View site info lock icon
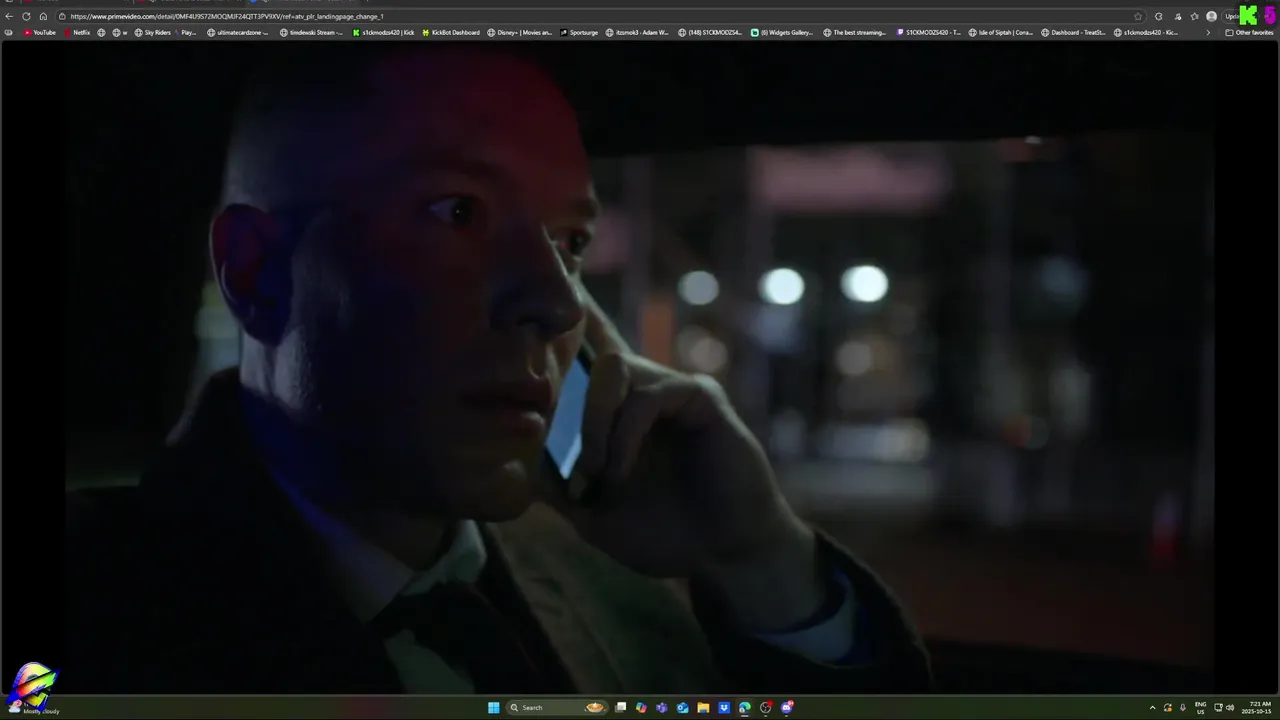1280x720 pixels. point(62,16)
